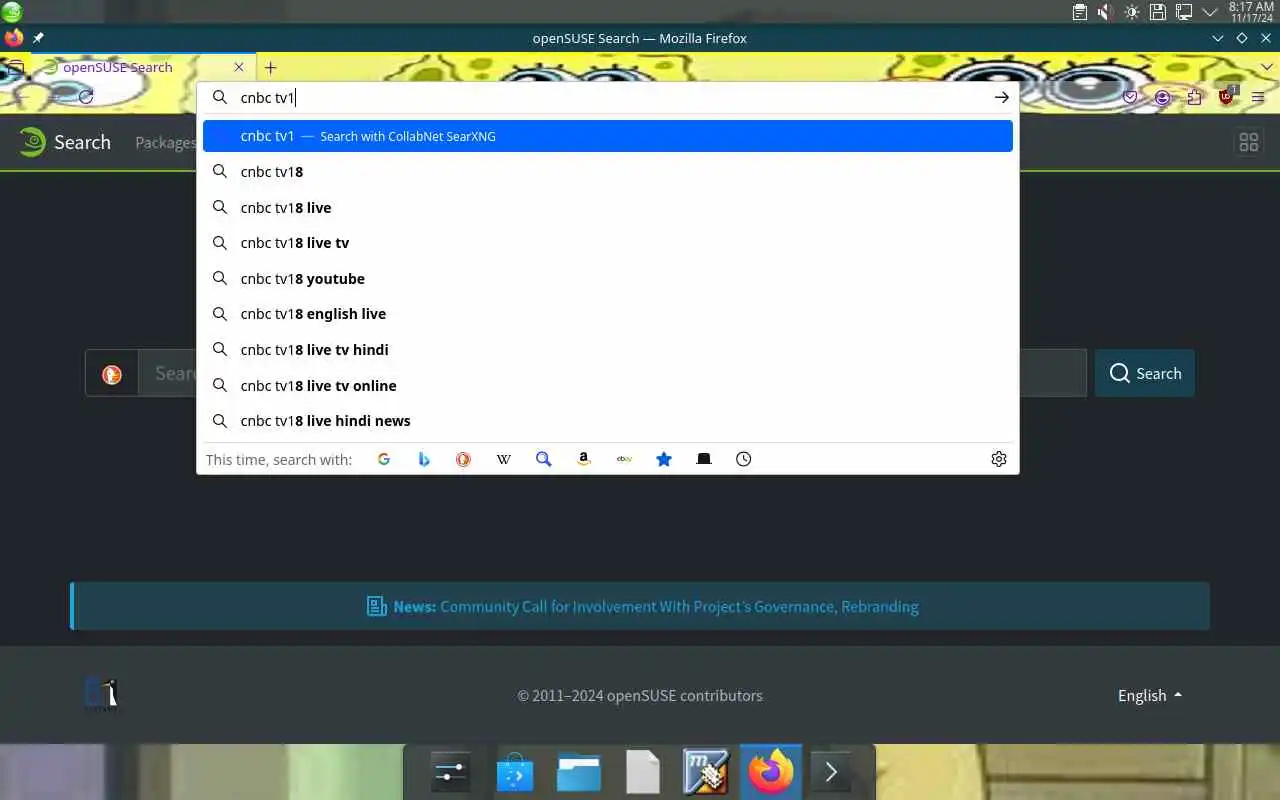Screen dimensions: 1280x800
Task: Search bookmarks using the star icon
Action: (664, 459)
